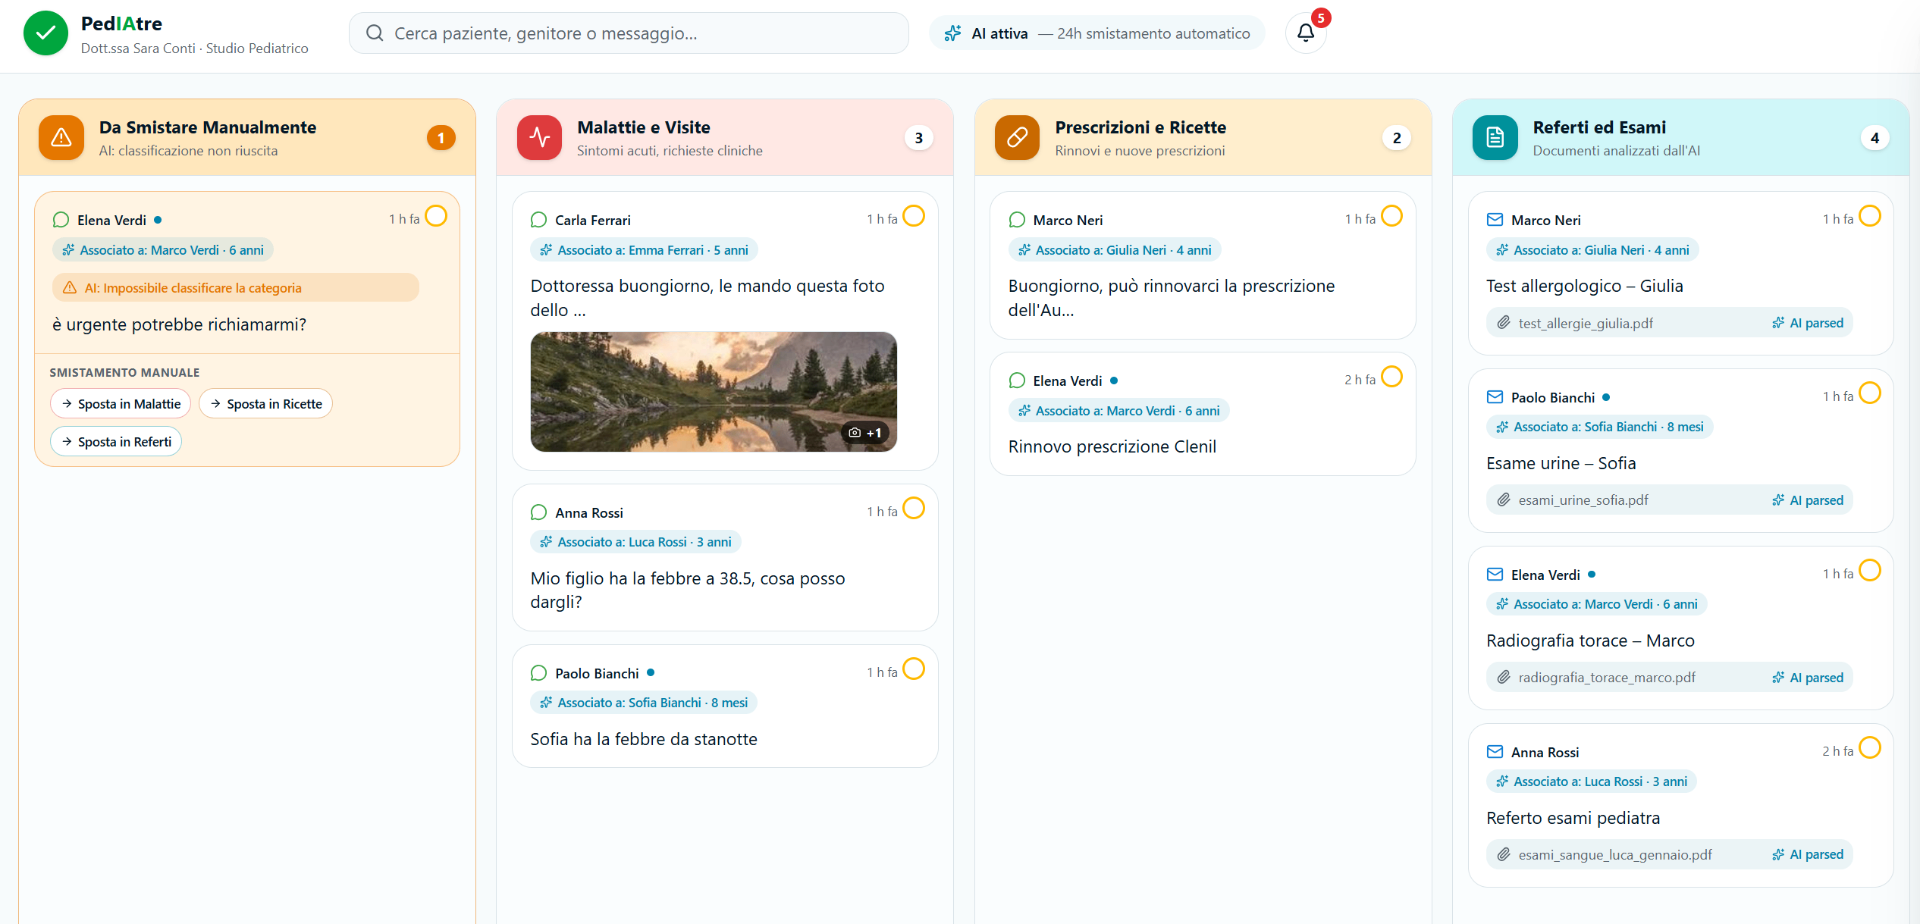Click Associato a: Emma Ferrari · 5 anni tag
This screenshot has height=924, width=1920.
tap(644, 250)
